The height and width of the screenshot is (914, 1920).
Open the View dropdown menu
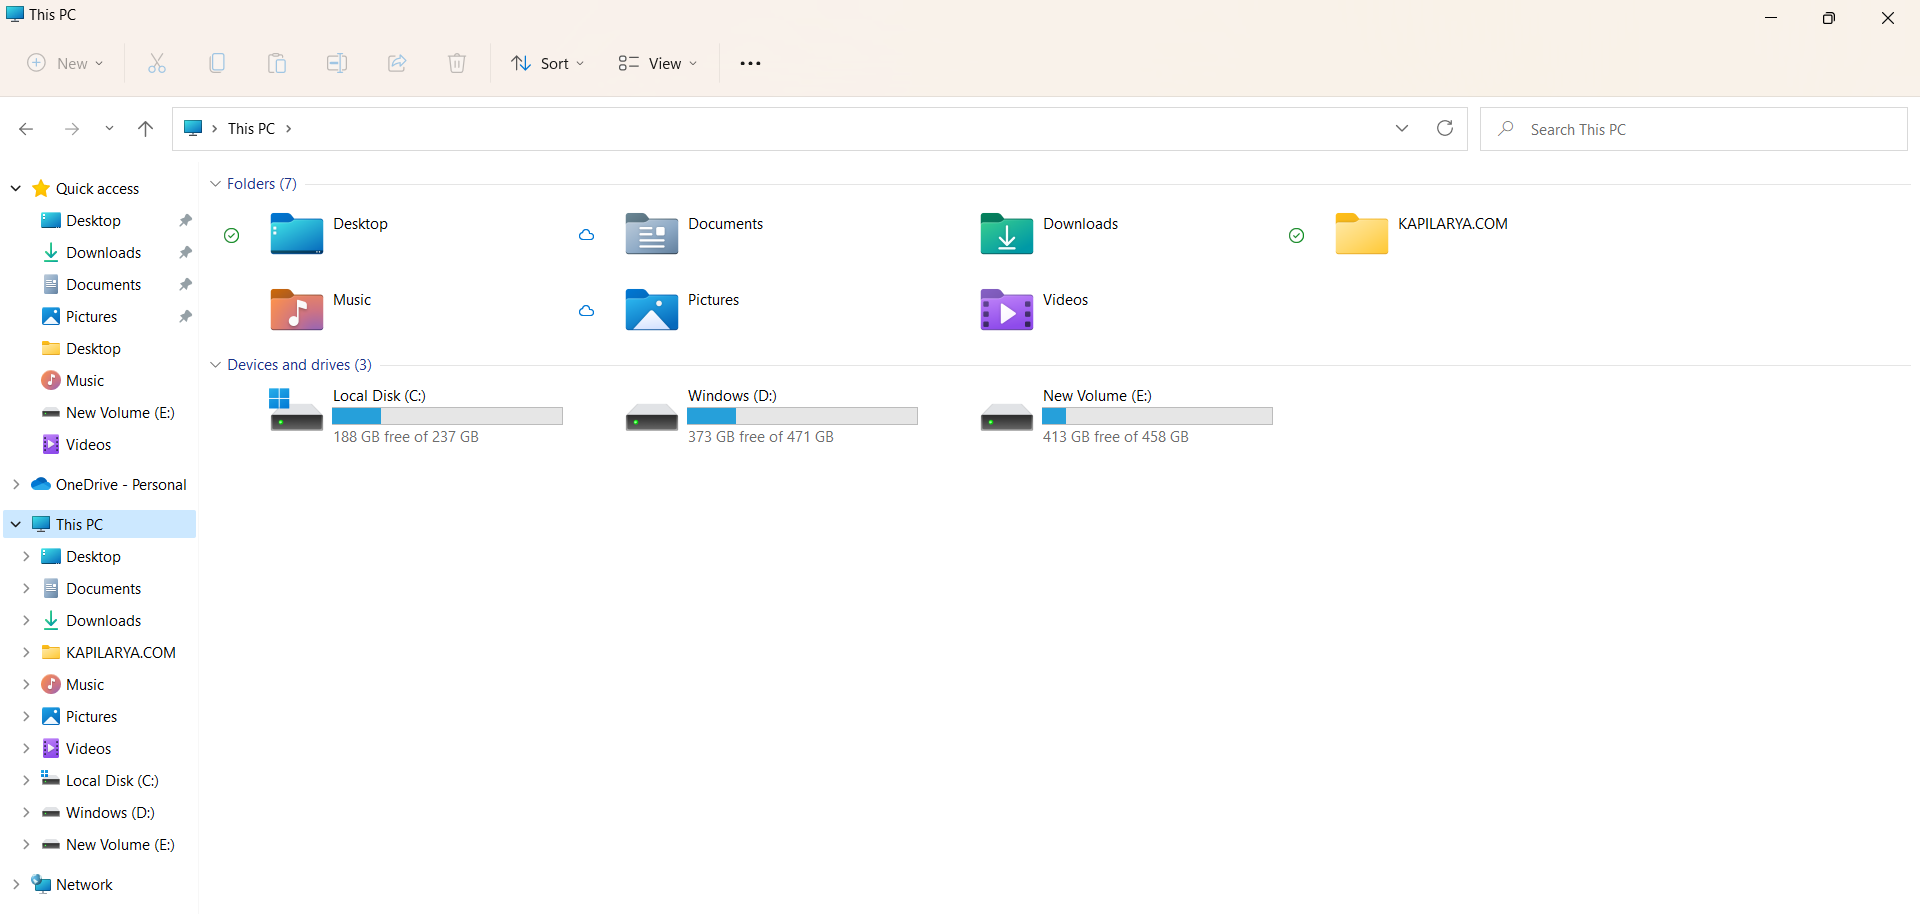click(x=658, y=63)
